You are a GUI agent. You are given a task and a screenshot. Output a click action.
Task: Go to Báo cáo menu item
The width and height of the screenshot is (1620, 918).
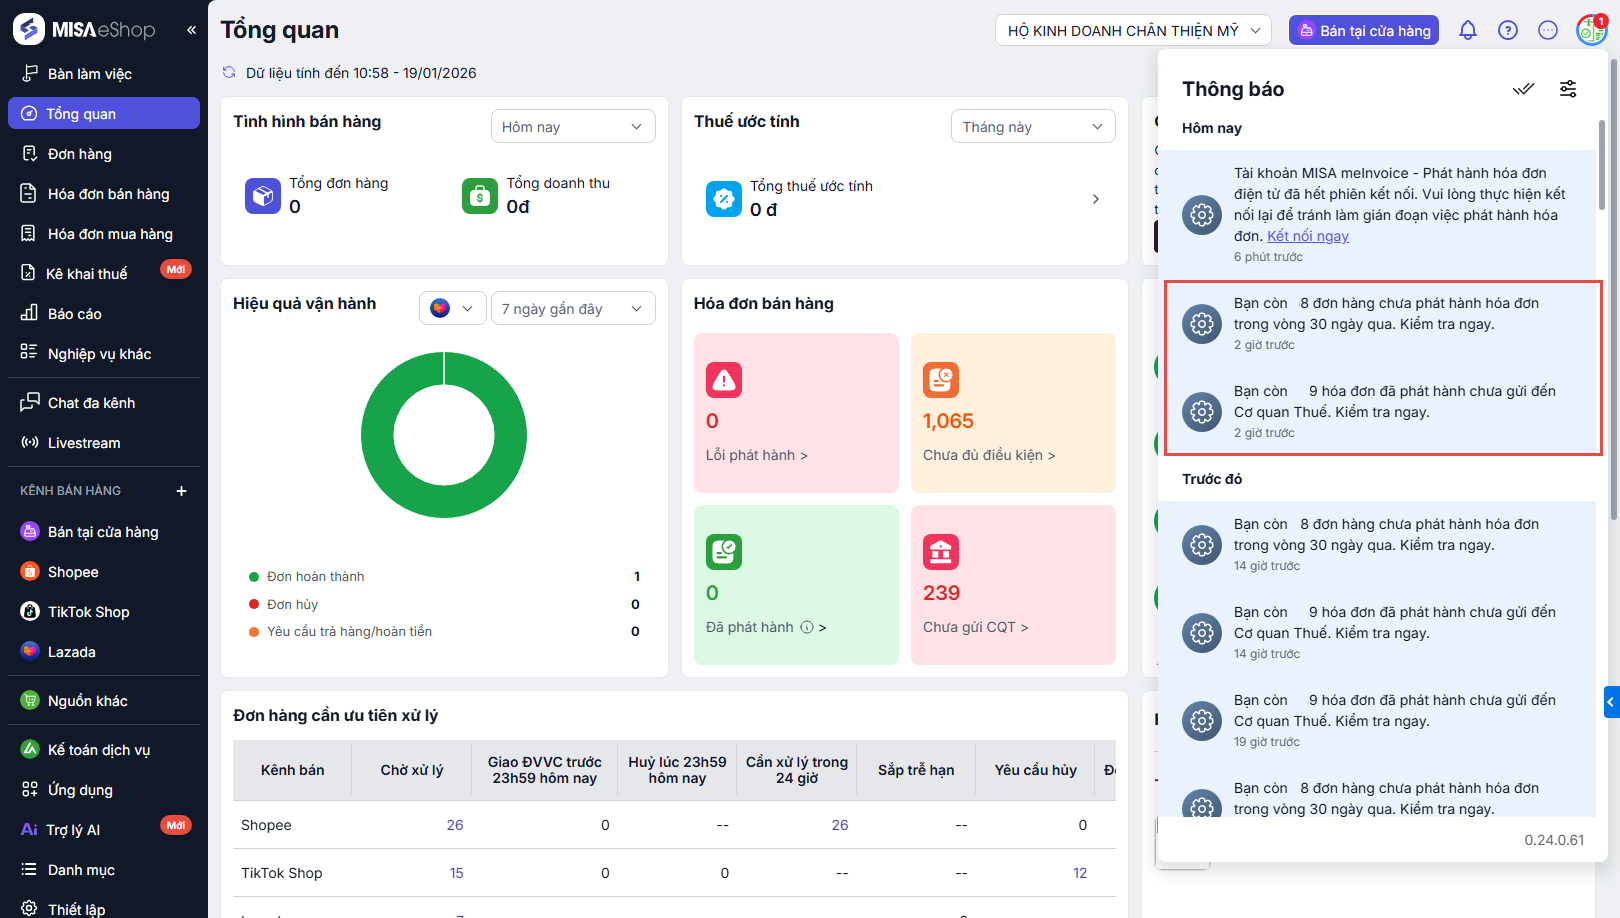[x=75, y=314]
